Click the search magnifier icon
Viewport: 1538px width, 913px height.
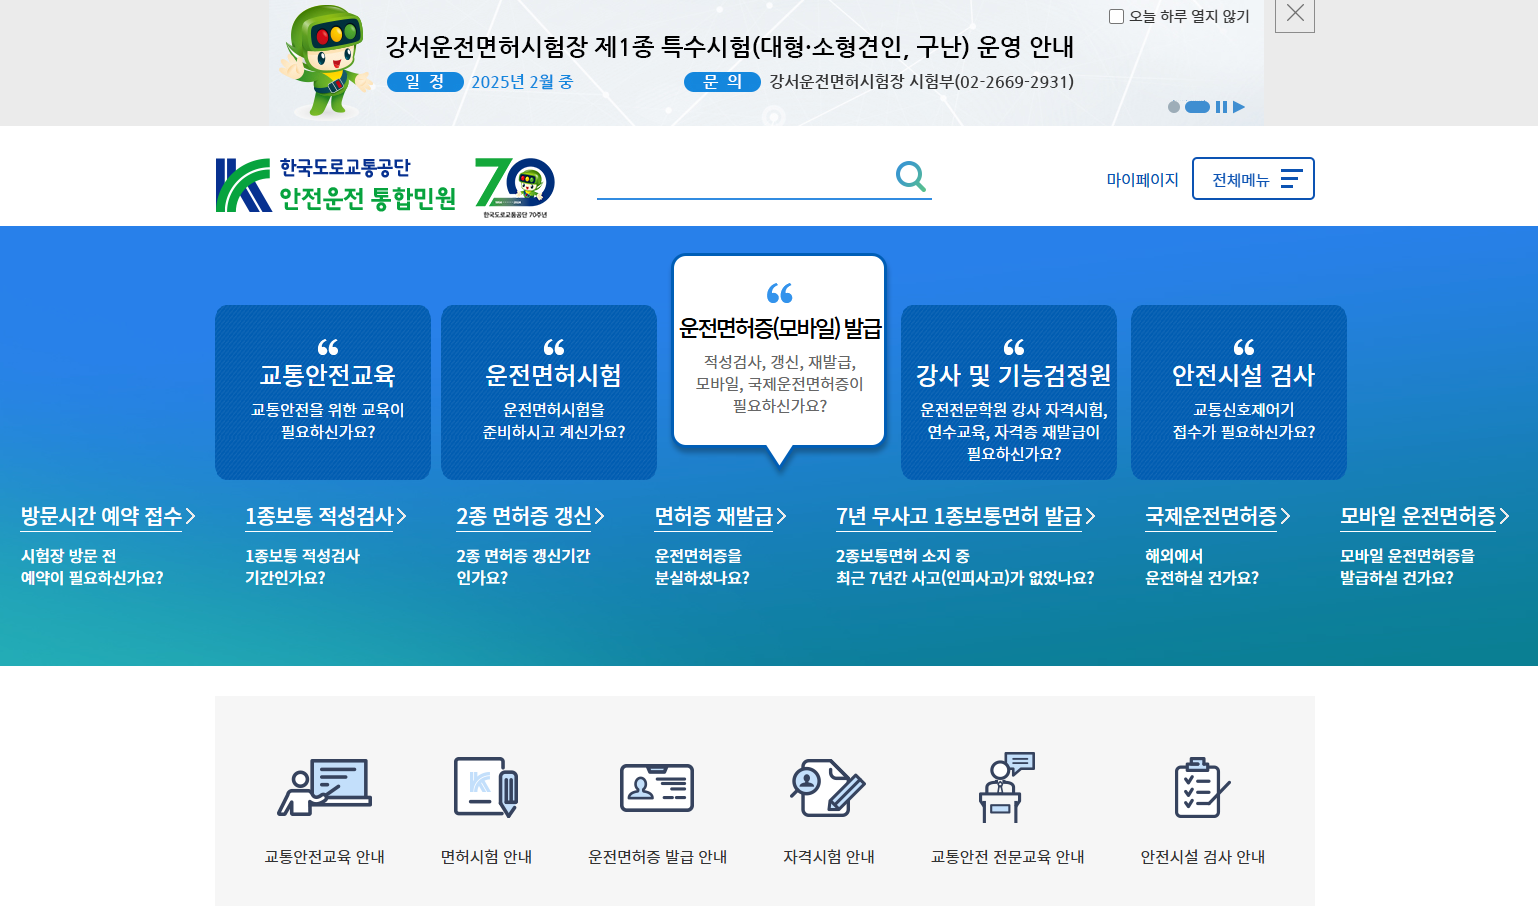[911, 176]
